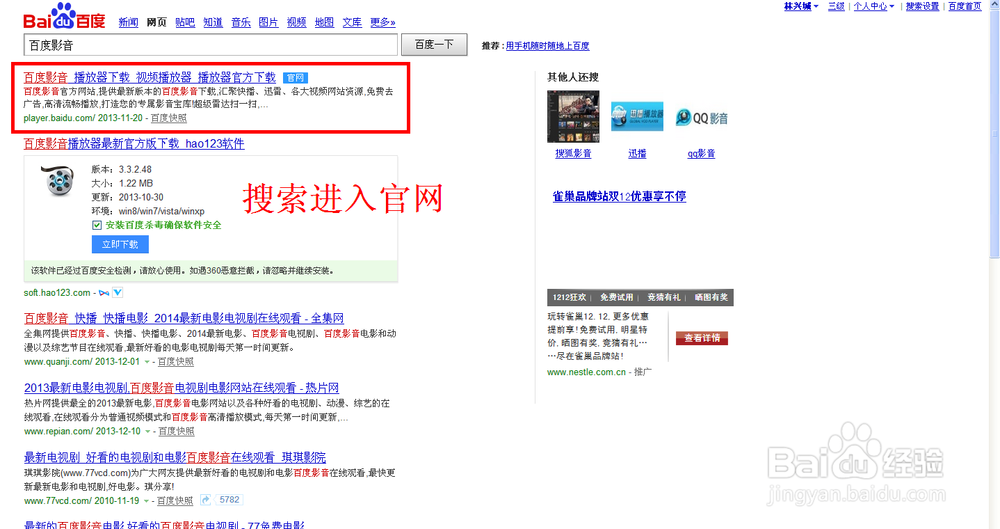Open the 个人中心 dropdown

[x=874, y=6]
